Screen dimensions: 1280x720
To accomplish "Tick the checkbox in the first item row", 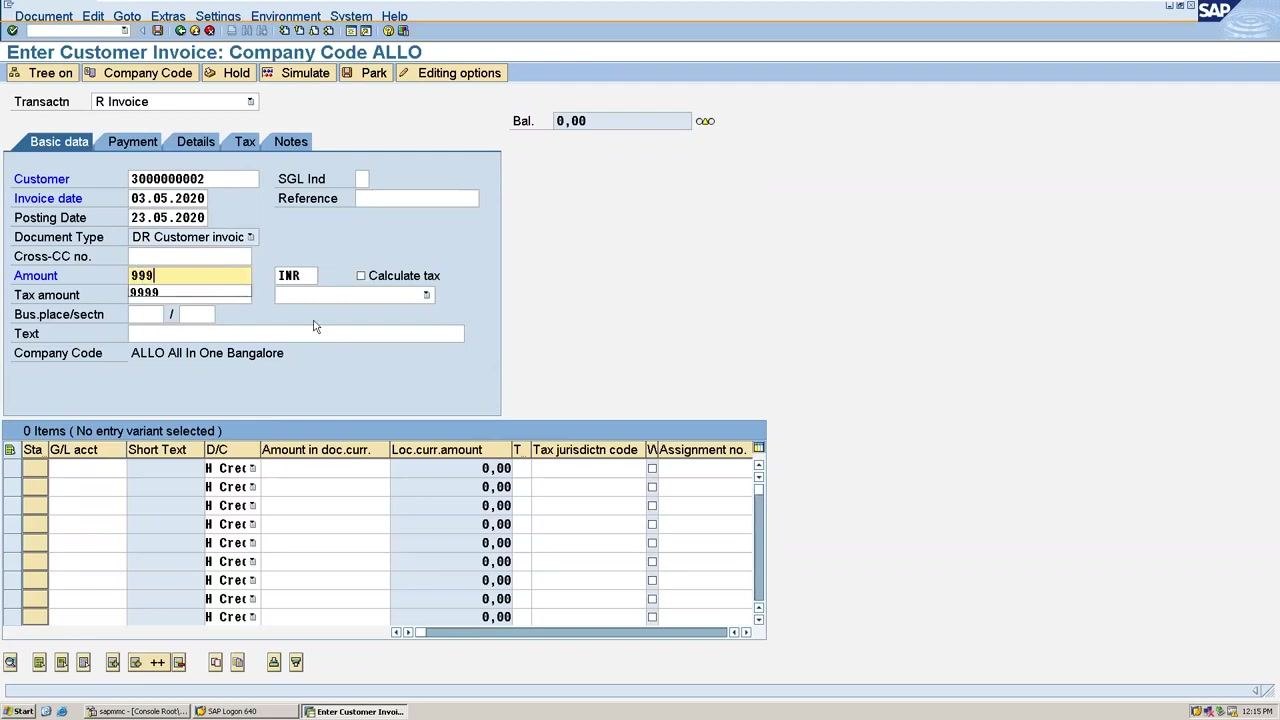I will pos(652,468).
